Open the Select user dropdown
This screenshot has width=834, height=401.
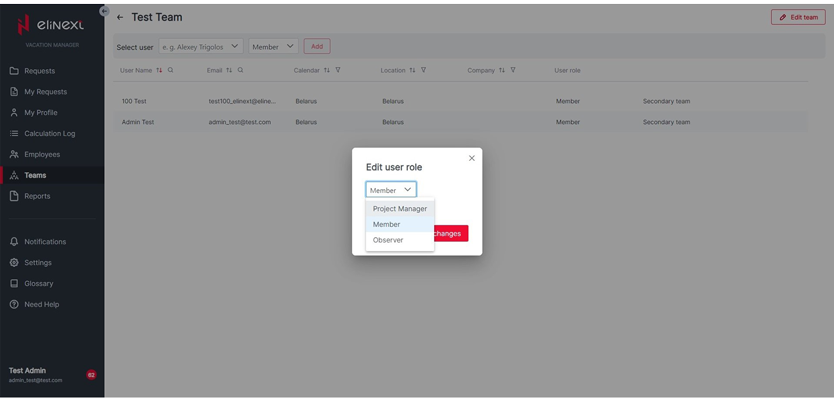point(200,46)
